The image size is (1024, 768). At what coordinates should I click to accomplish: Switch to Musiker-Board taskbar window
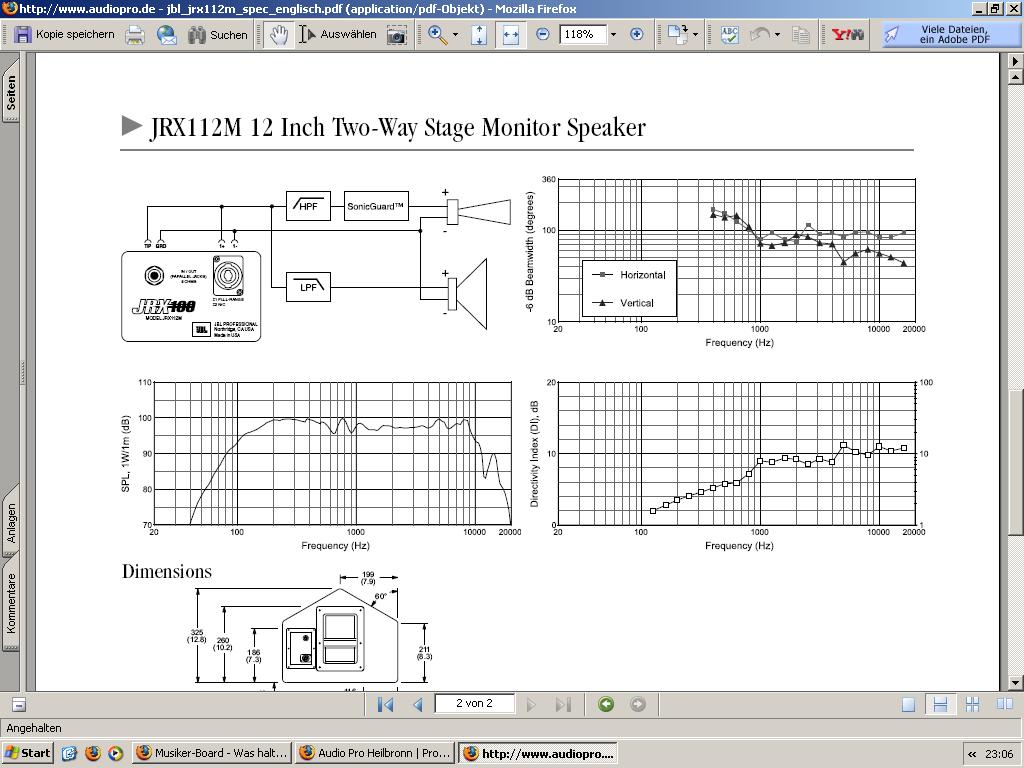point(212,753)
